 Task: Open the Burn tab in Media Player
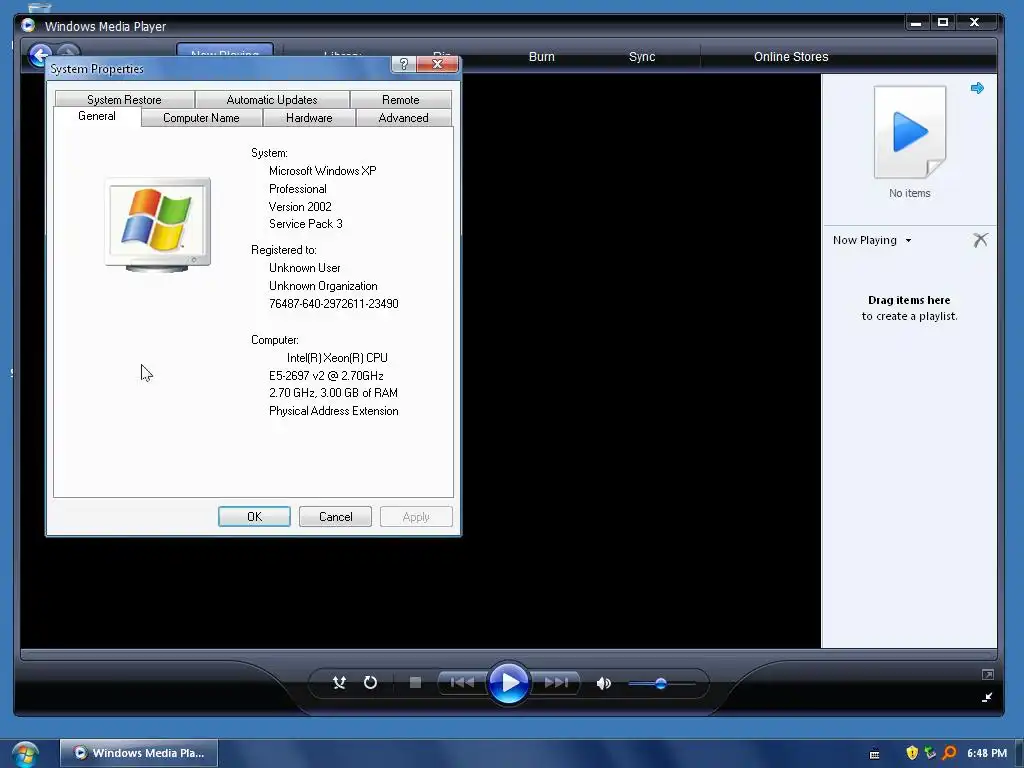point(541,57)
